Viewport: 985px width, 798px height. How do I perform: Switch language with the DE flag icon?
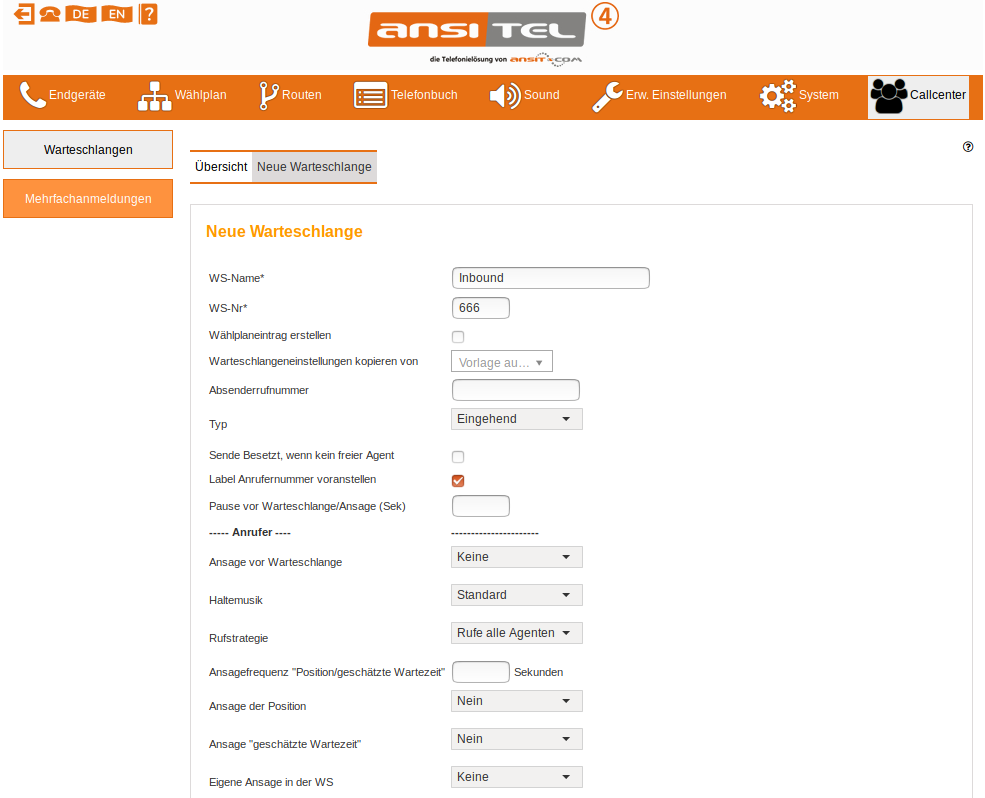[x=82, y=14]
